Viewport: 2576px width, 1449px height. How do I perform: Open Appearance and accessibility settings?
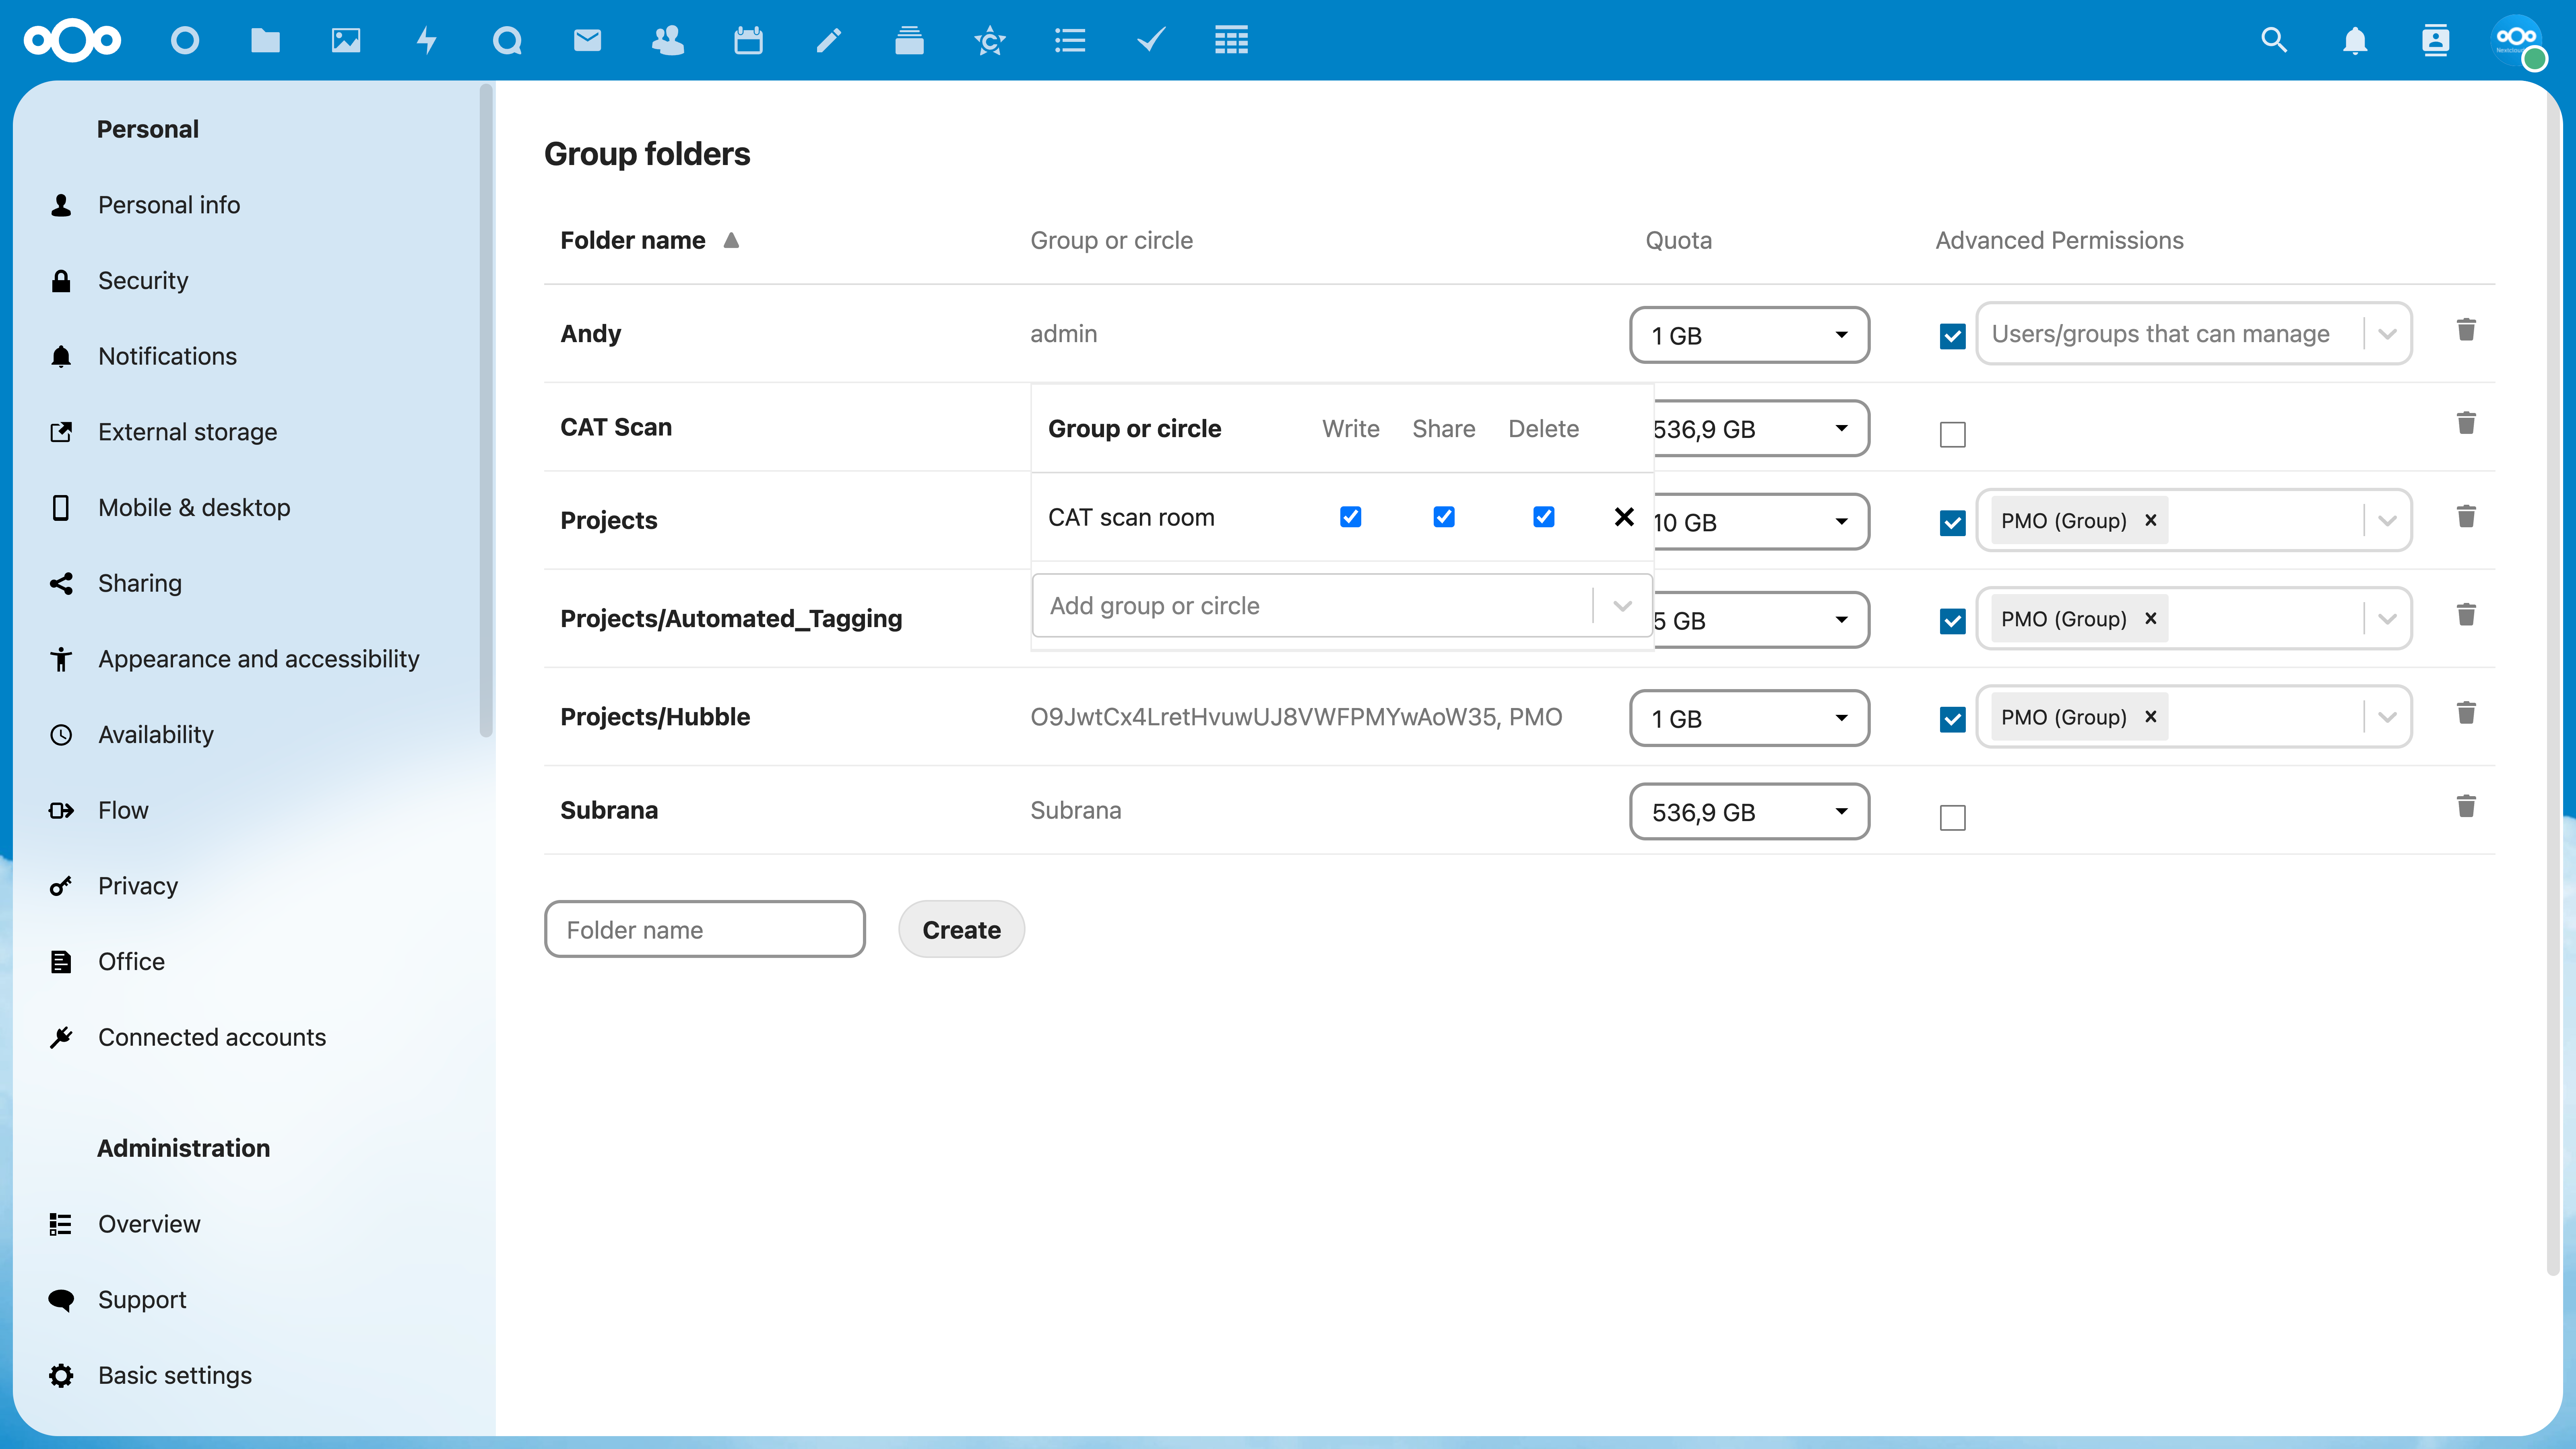[258, 659]
